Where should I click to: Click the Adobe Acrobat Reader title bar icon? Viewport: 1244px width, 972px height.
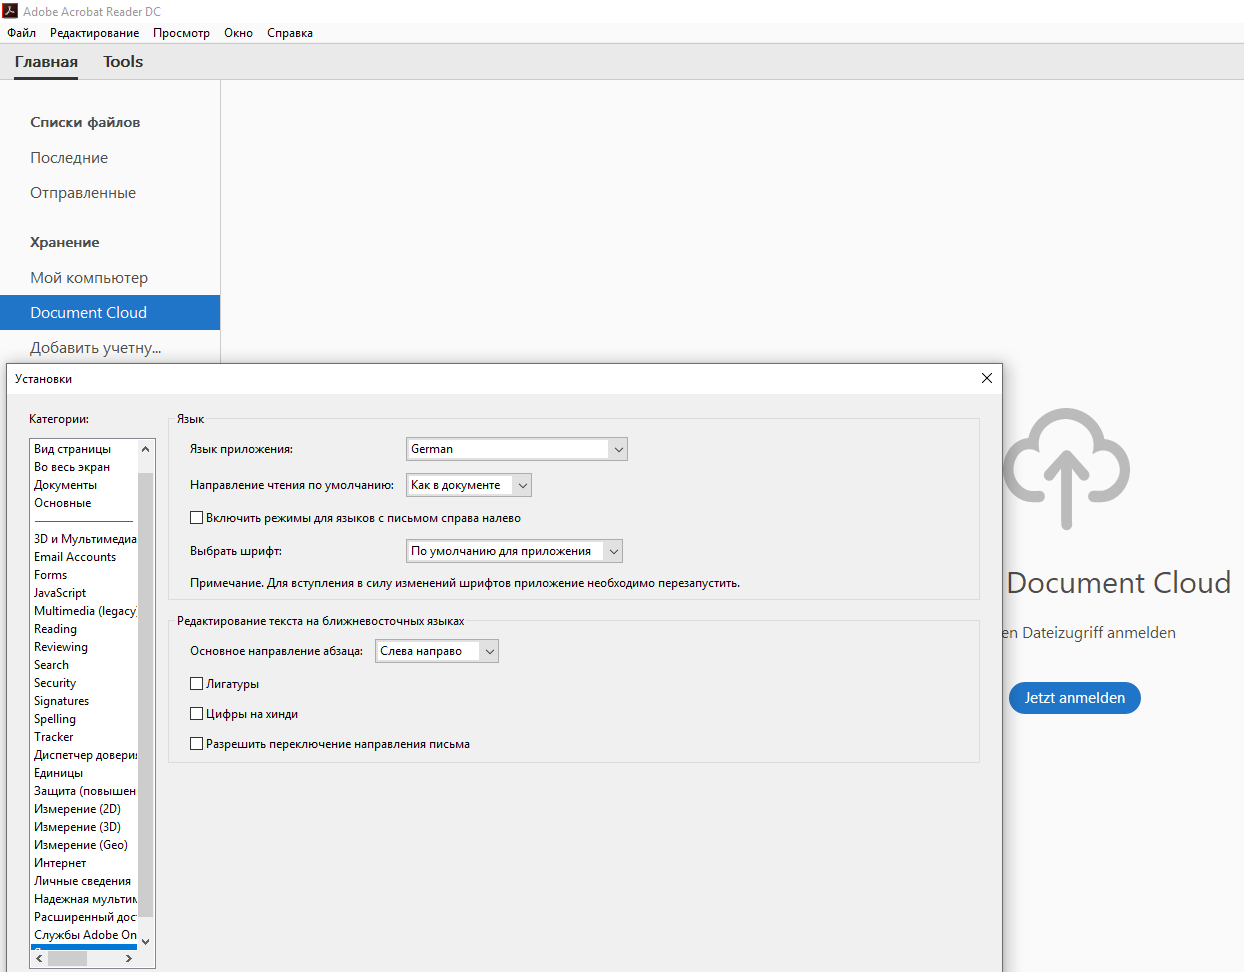10,11
